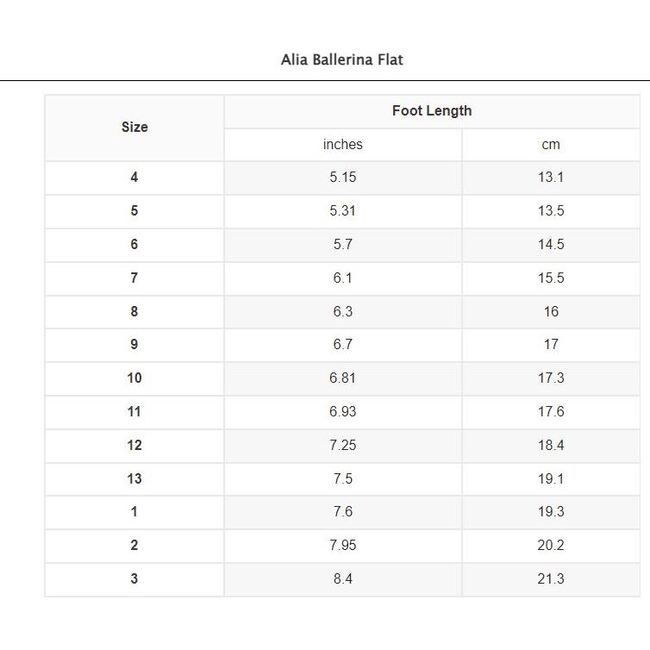Select the 15.5 cm cell

[x=550, y=278]
